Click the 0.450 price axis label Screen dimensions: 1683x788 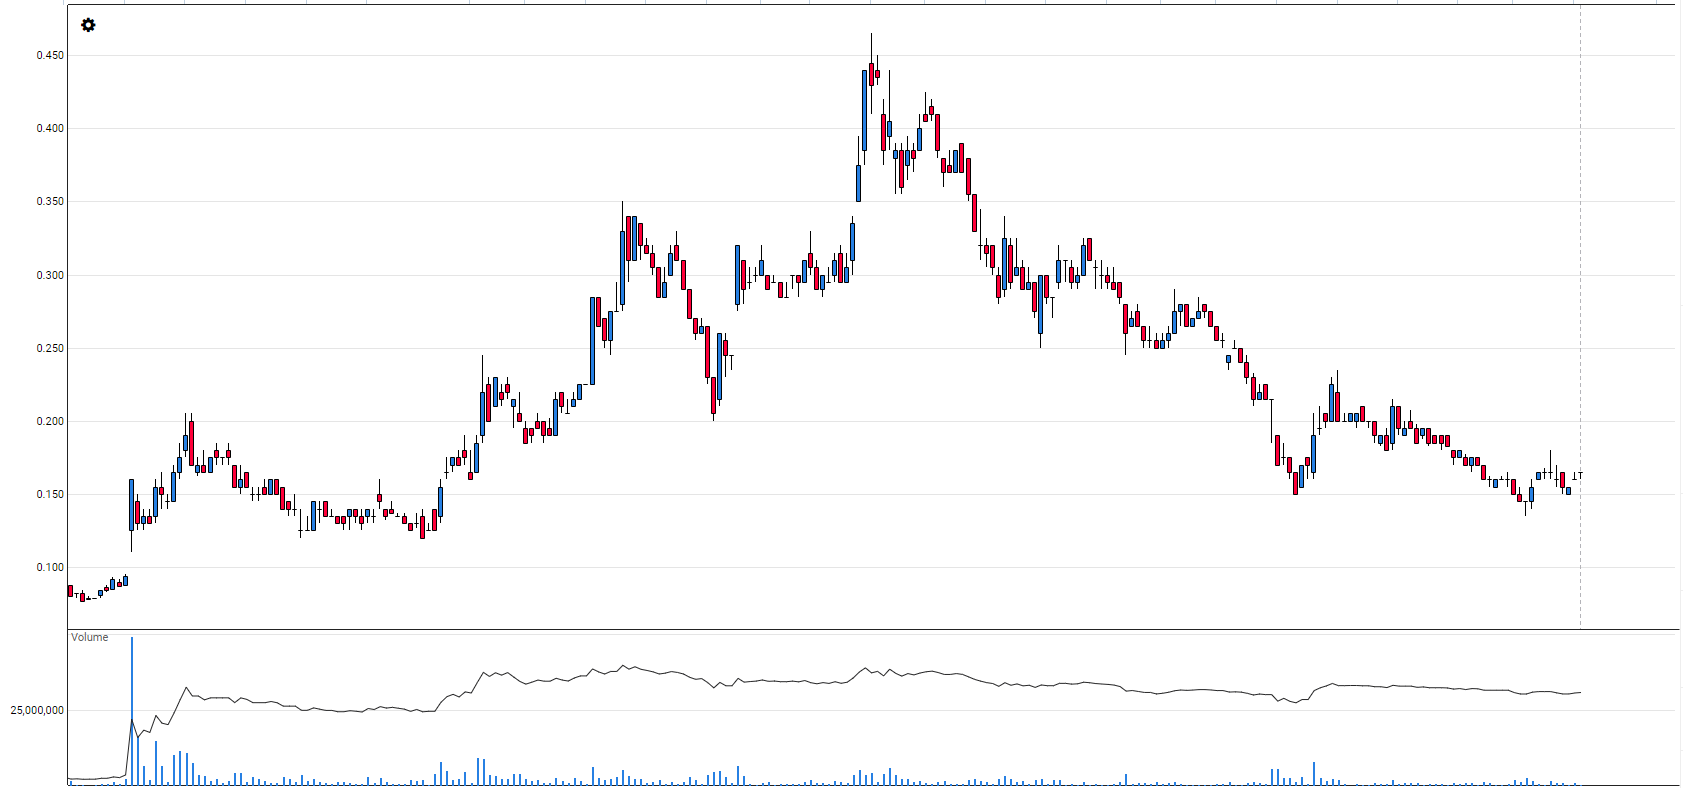coord(50,56)
